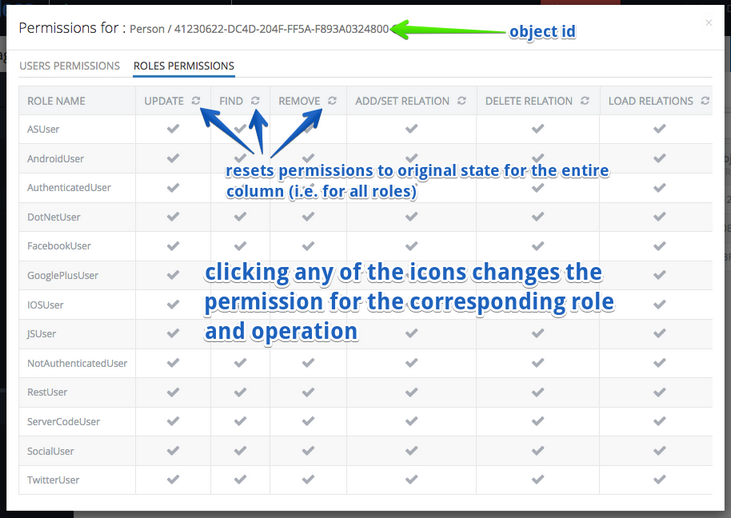731x518 pixels.
Task: Toggle UPDATE permission for IOSUser
Action: point(173,304)
